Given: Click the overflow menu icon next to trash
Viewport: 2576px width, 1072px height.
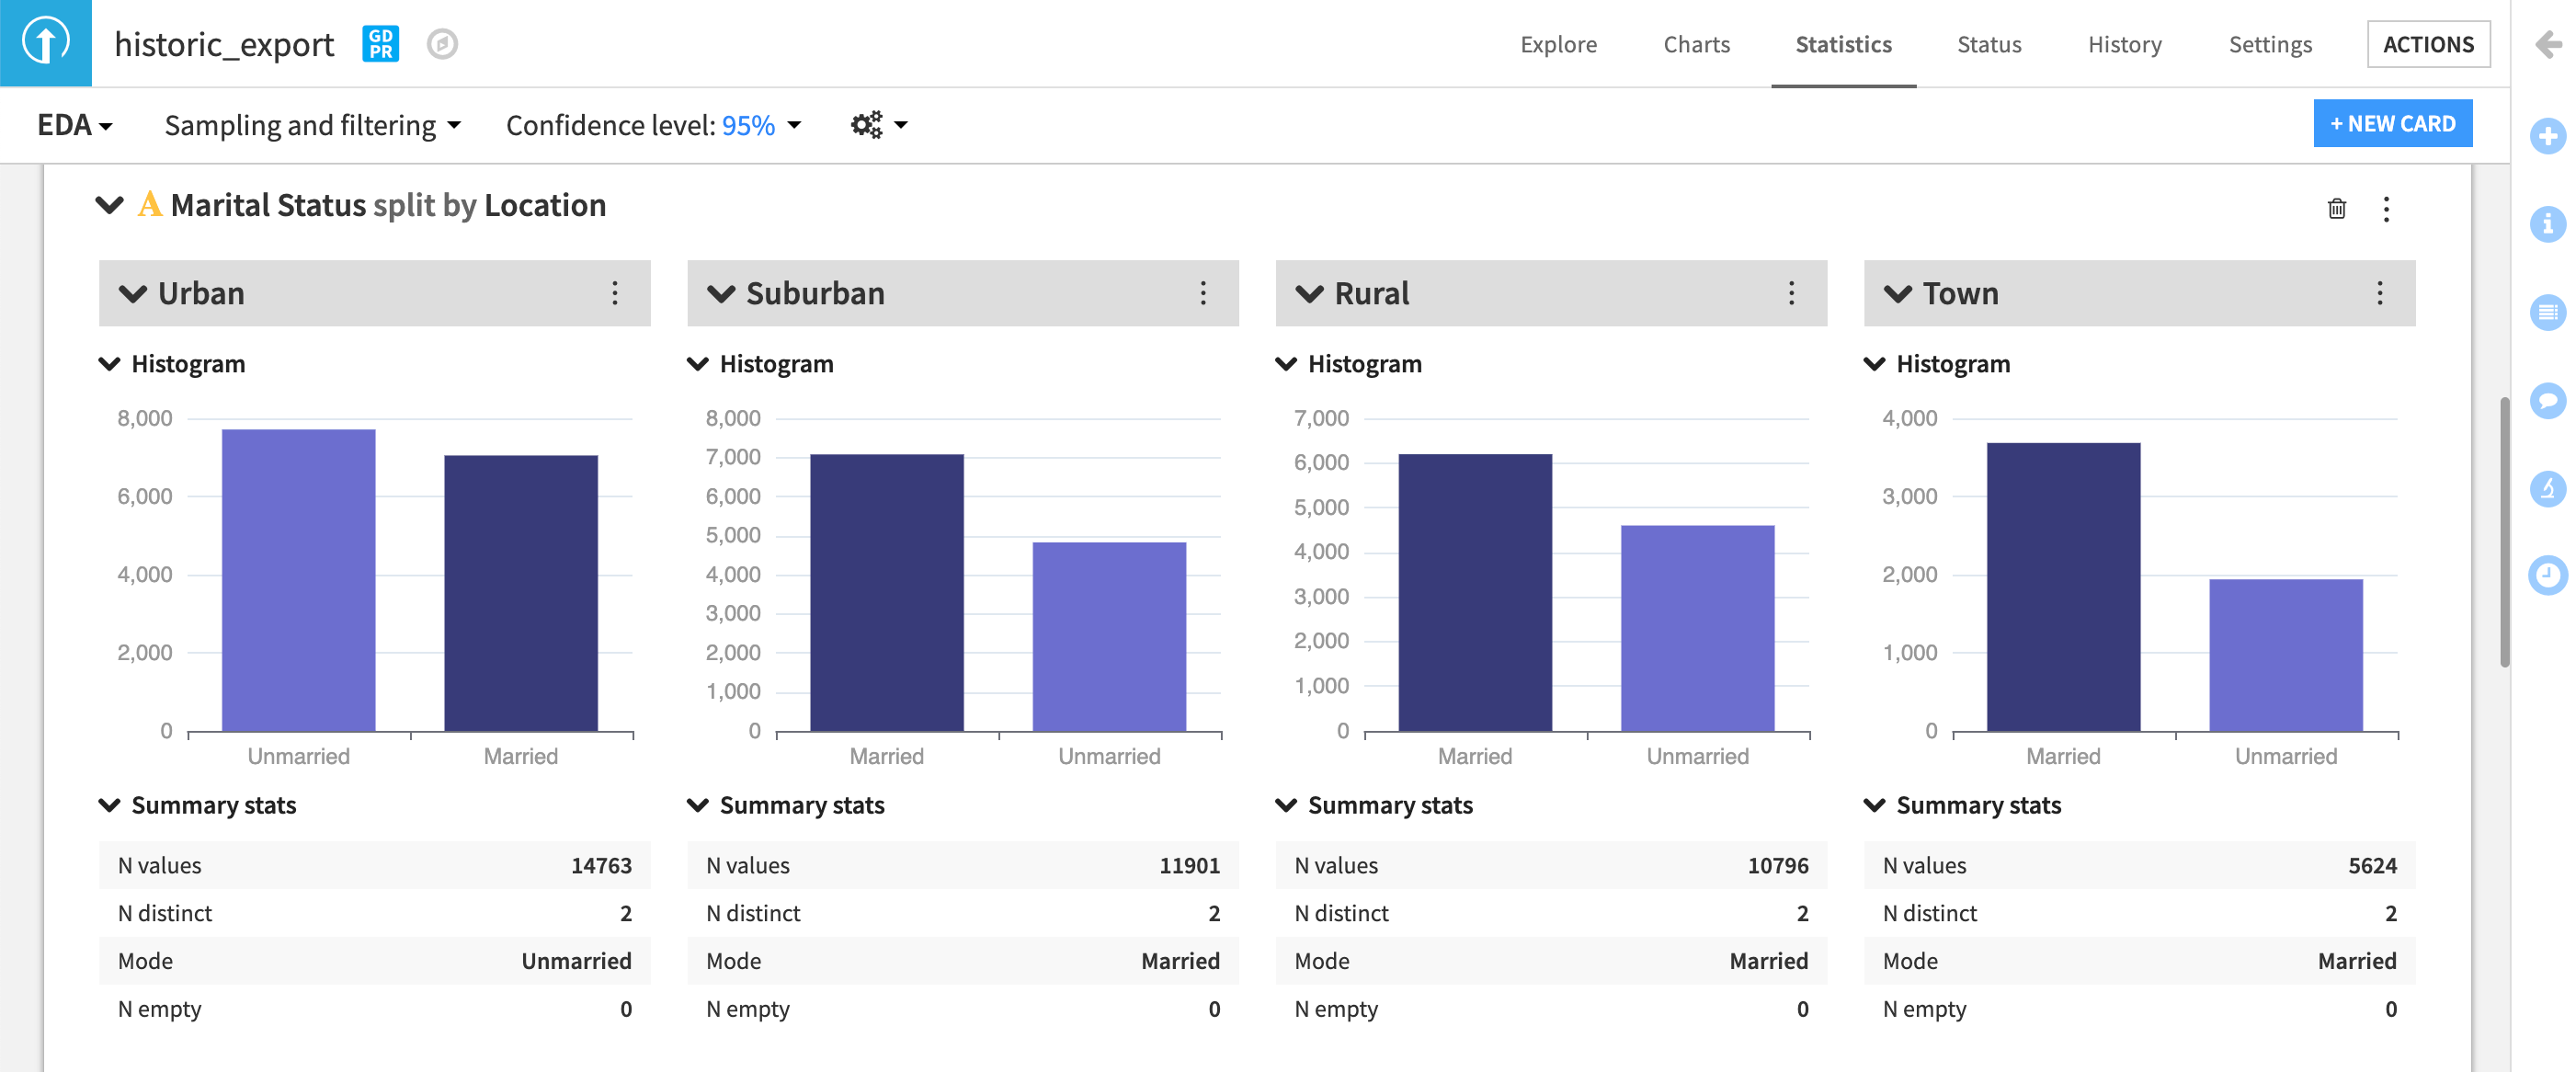Looking at the screenshot, I should pos(2388,209).
